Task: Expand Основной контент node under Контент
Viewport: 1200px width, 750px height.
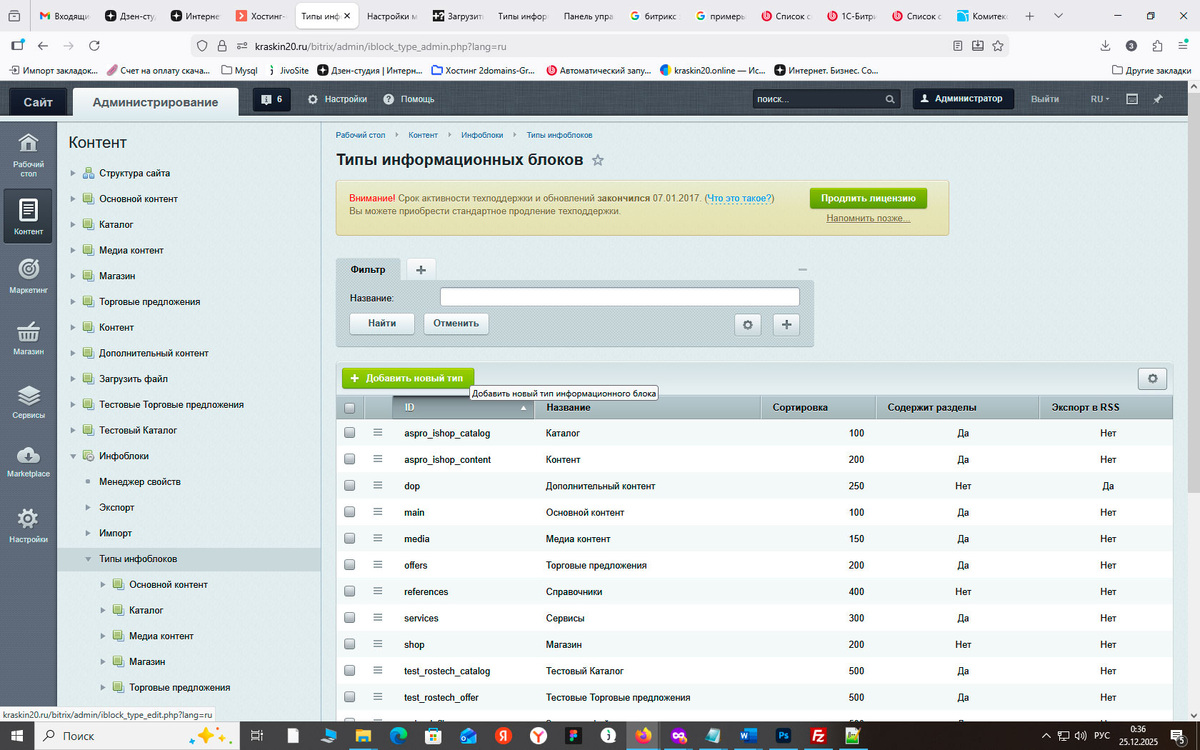Action: (72, 199)
